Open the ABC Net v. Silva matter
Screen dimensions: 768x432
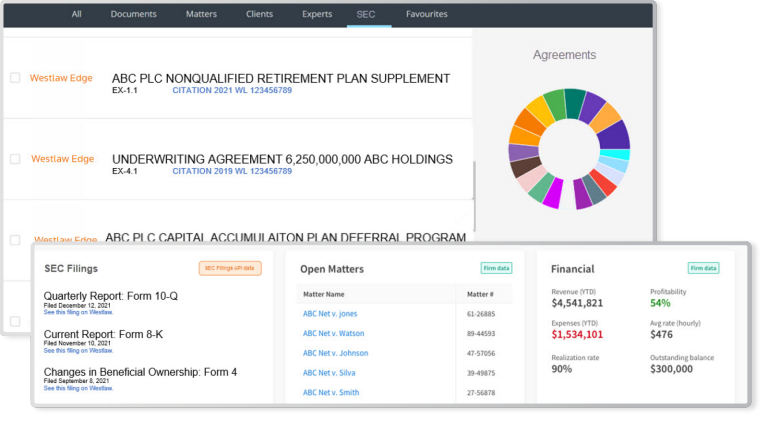pos(329,373)
